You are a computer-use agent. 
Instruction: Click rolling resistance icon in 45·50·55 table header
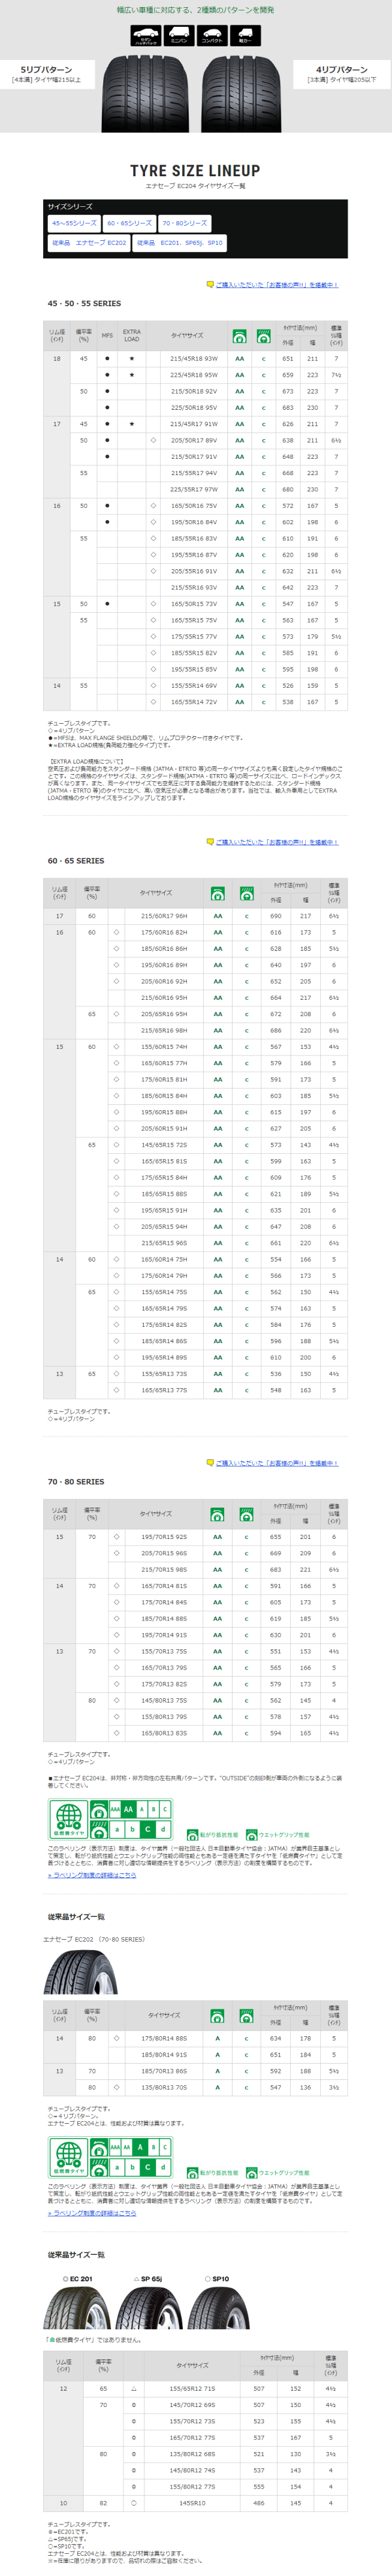[x=239, y=336]
